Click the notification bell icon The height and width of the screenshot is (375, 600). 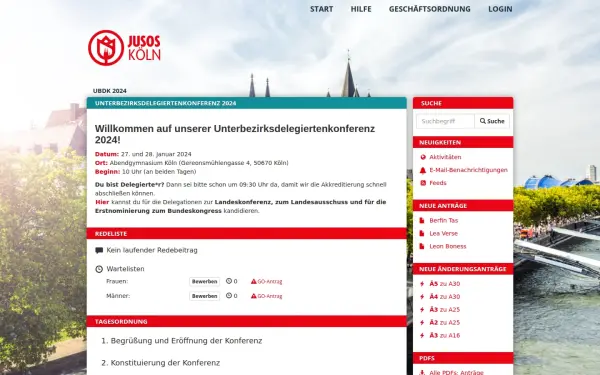tap(422, 170)
